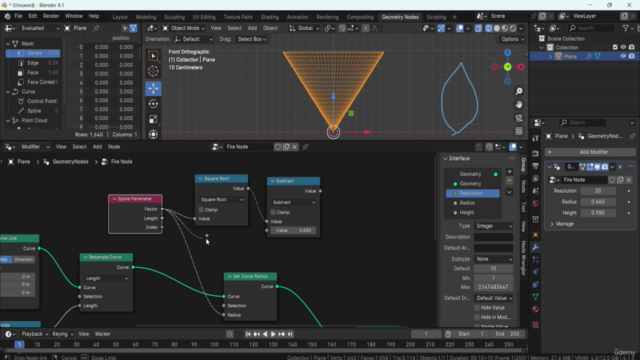Jump to first frame in timeline
Screen dimensions: 640x360
248,334
